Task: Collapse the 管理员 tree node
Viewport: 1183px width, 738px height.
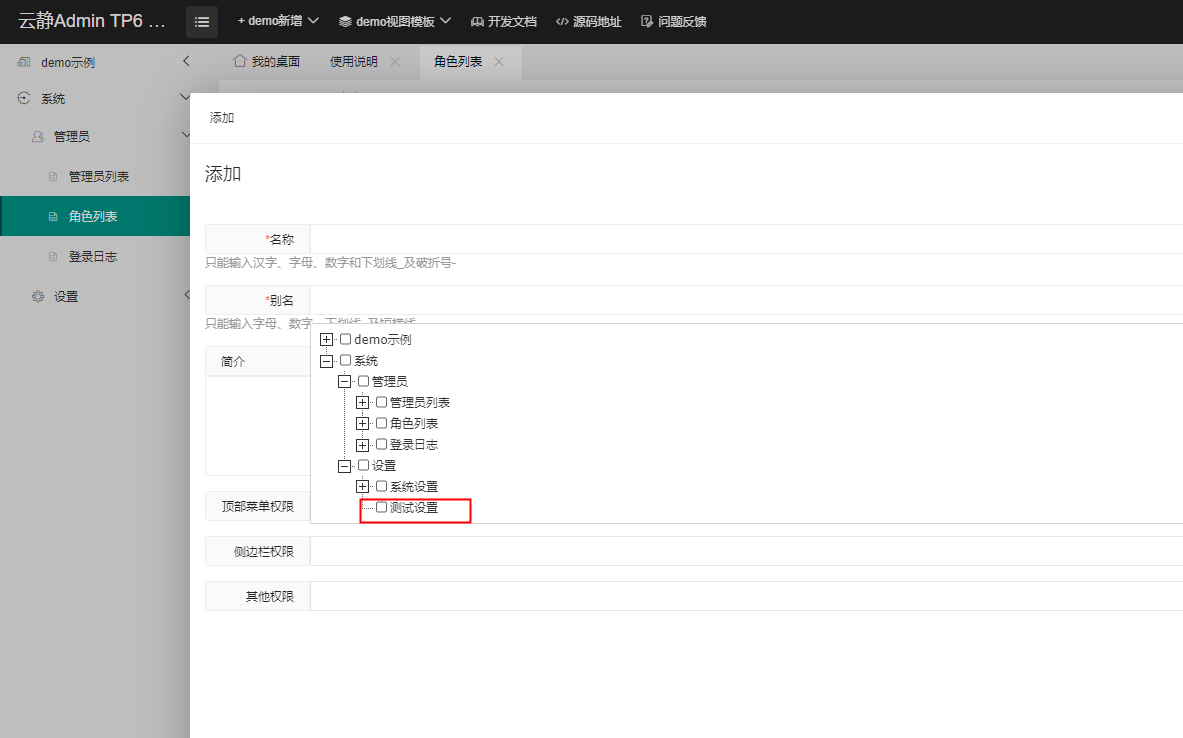Action: coord(345,382)
